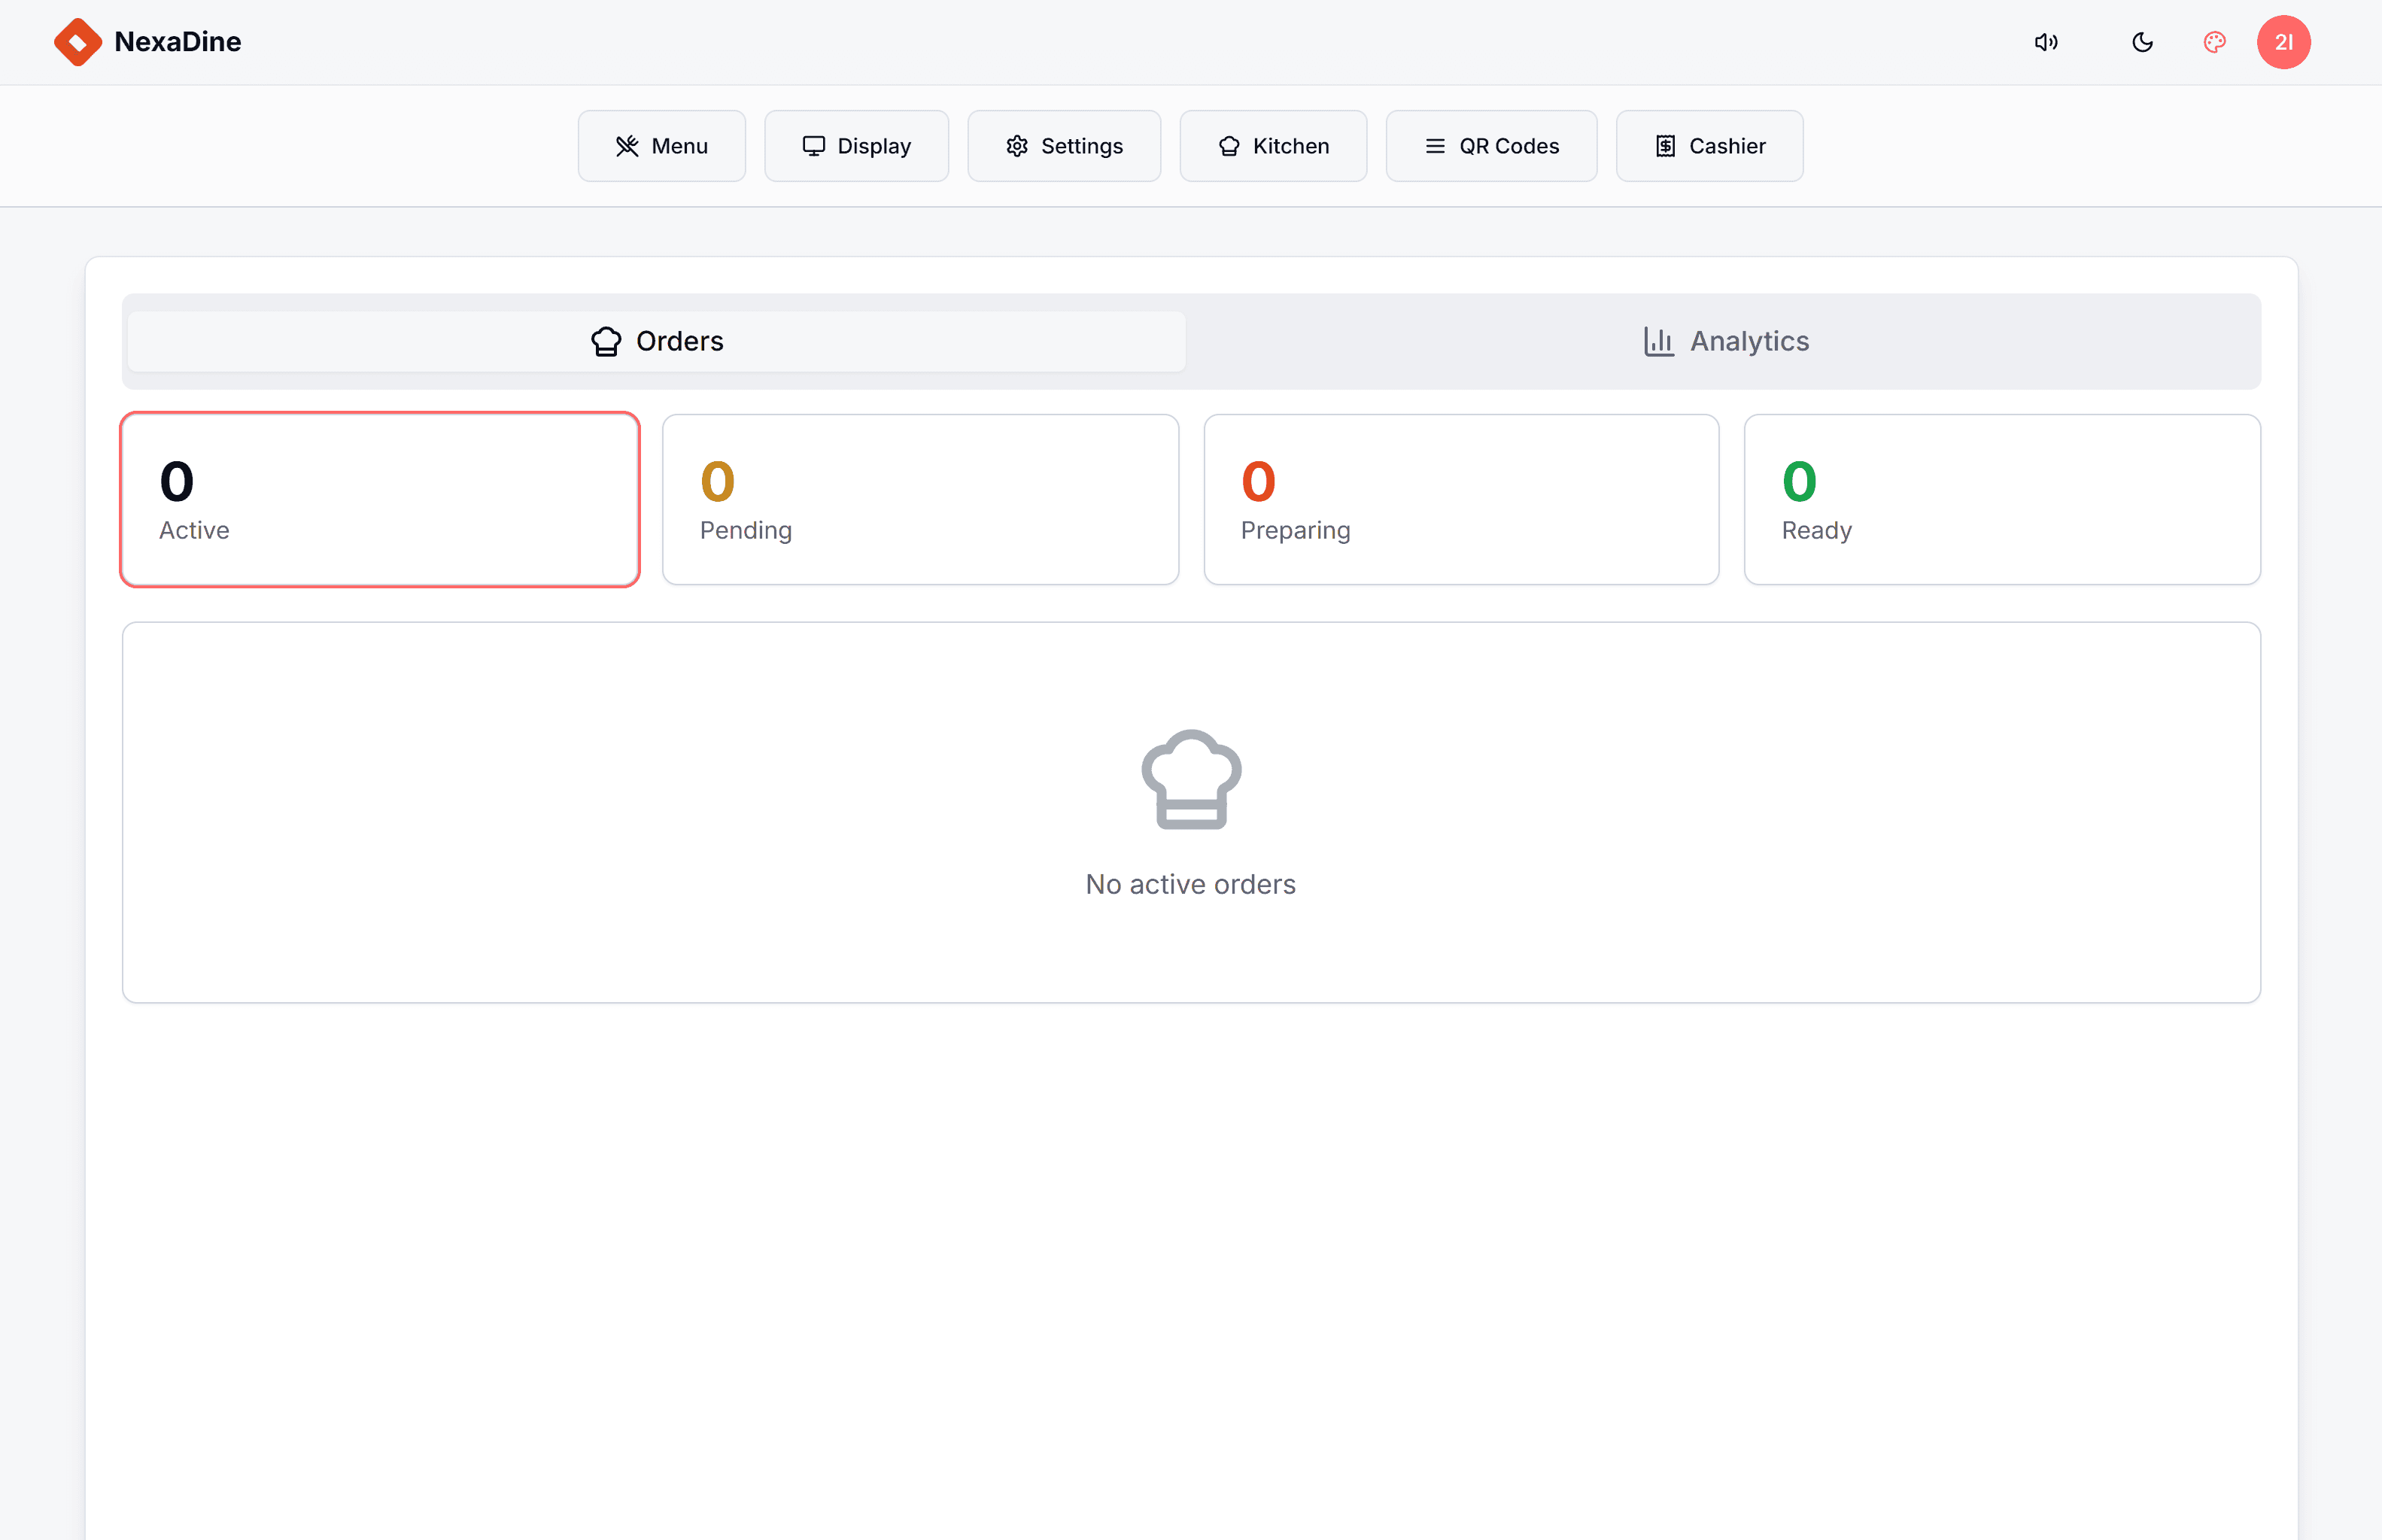Switch to the Analytics tab
This screenshot has height=1540, width=2382.
(1726, 341)
